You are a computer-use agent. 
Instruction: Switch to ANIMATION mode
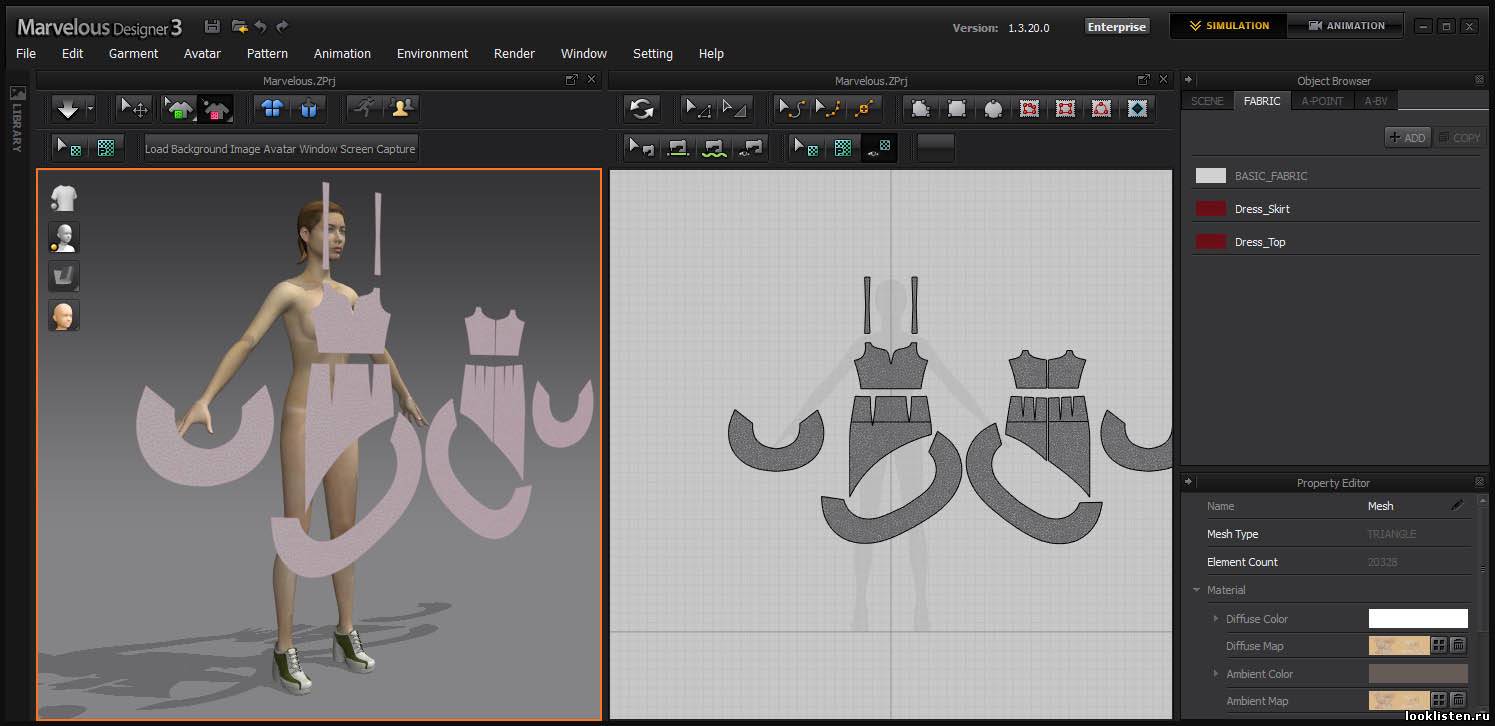point(1346,26)
